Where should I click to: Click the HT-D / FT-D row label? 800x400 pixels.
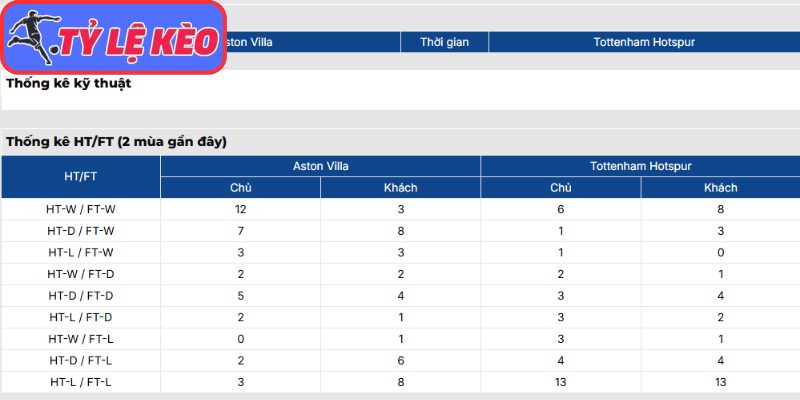pyautogui.click(x=81, y=295)
